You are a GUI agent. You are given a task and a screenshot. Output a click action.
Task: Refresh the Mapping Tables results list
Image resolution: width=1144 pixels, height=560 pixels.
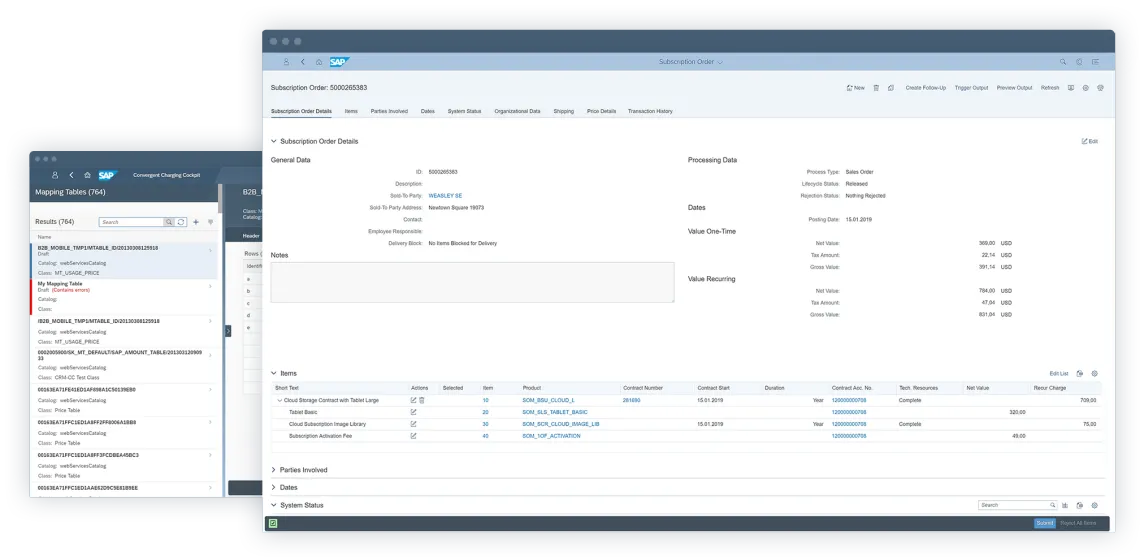coord(181,222)
